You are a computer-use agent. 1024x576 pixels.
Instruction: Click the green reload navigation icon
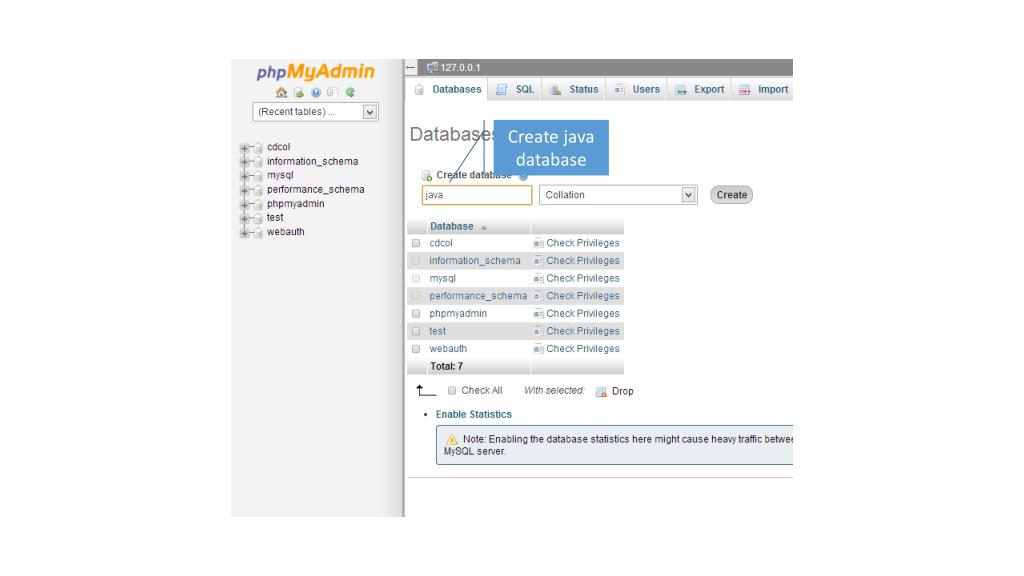coord(350,93)
